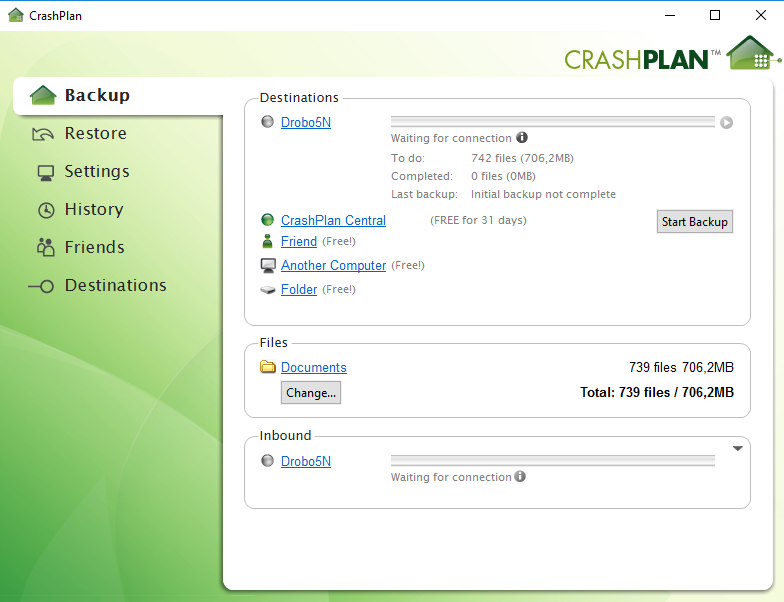
Task: Click the Inbound Drobo5N progress bar
Action: (x=552, y=460)
